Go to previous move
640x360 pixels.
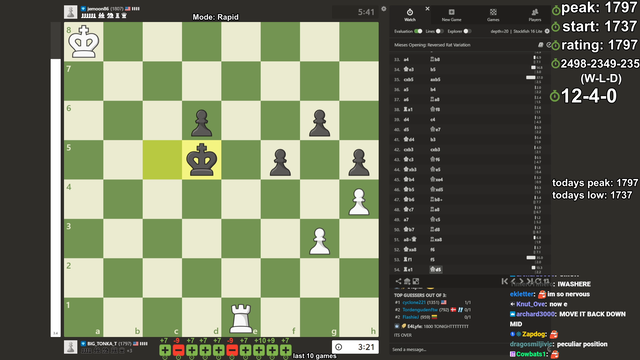(x=513, y=281)
